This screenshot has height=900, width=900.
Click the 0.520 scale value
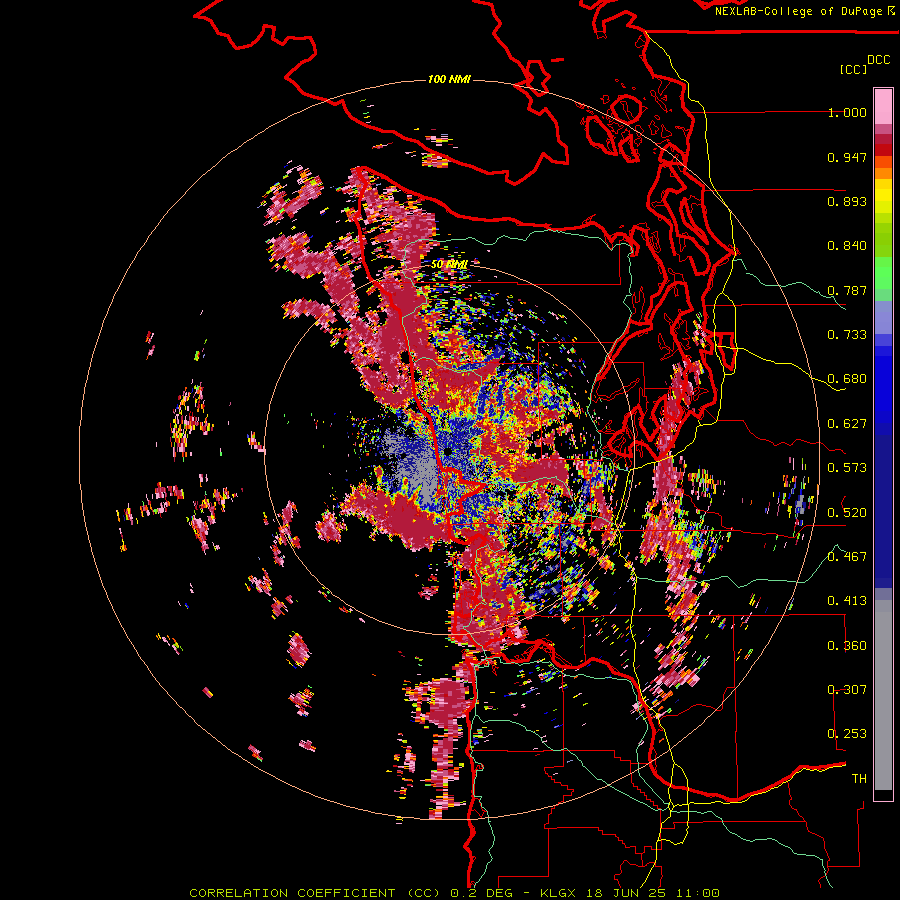[847, 512]
